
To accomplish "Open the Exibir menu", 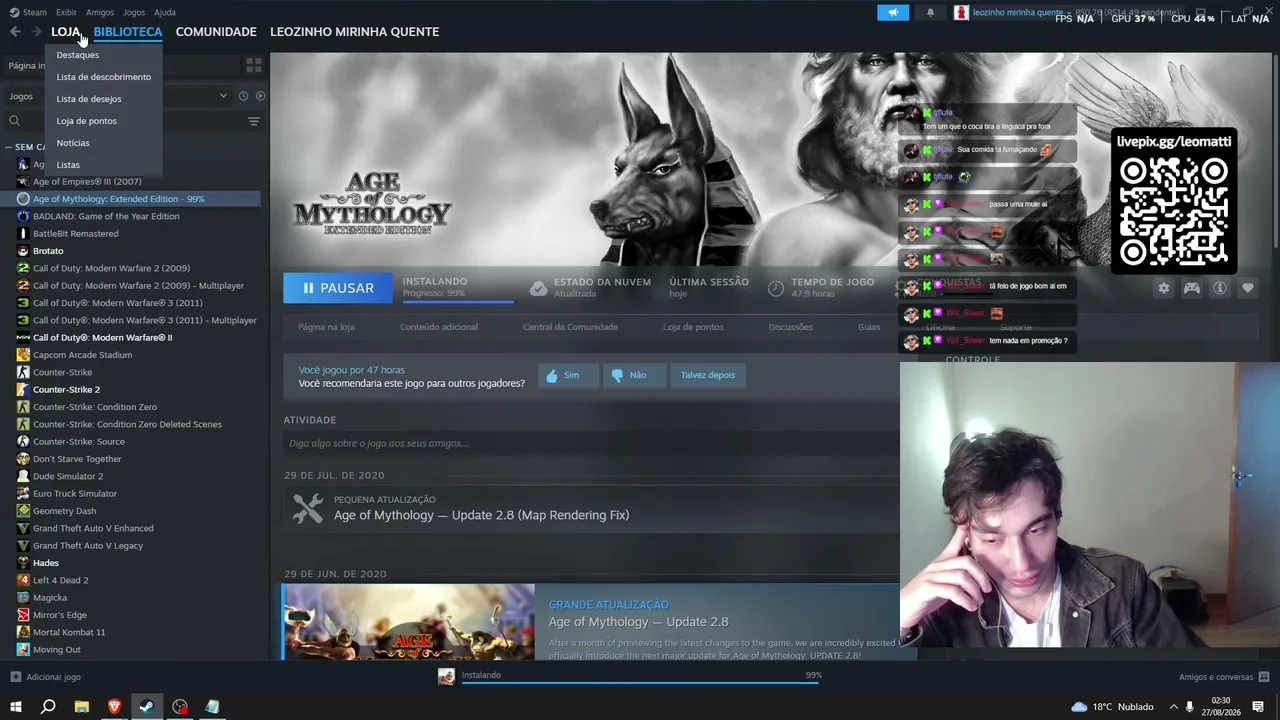I will point(66,12).
